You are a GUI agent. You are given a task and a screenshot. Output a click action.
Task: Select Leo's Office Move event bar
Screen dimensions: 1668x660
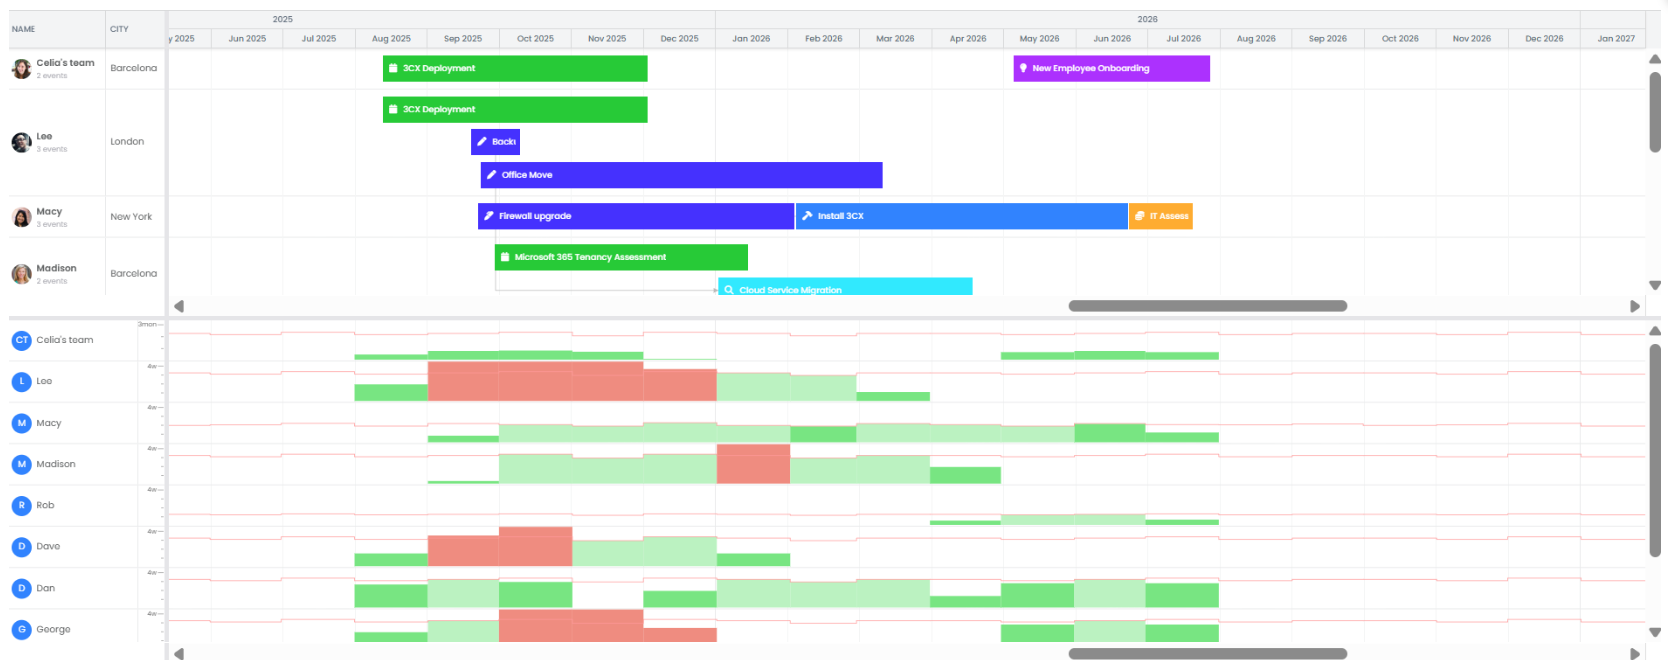point(682,175)
